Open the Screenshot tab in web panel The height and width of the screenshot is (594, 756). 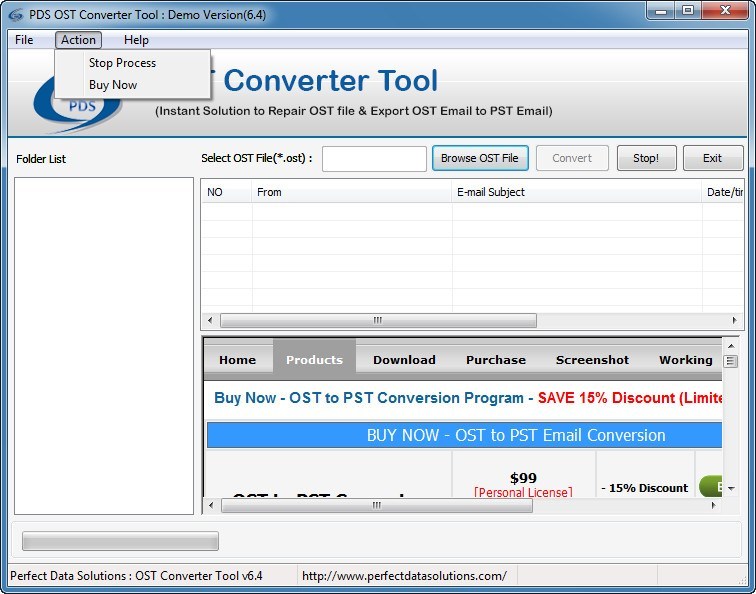click(592, 360)
